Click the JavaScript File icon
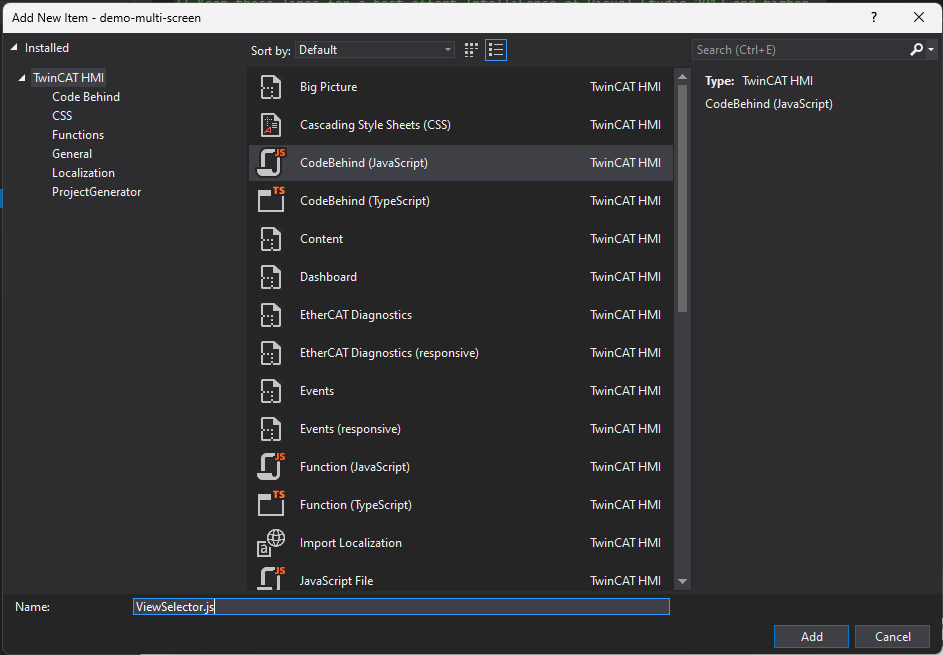 (x=271, y=579)
